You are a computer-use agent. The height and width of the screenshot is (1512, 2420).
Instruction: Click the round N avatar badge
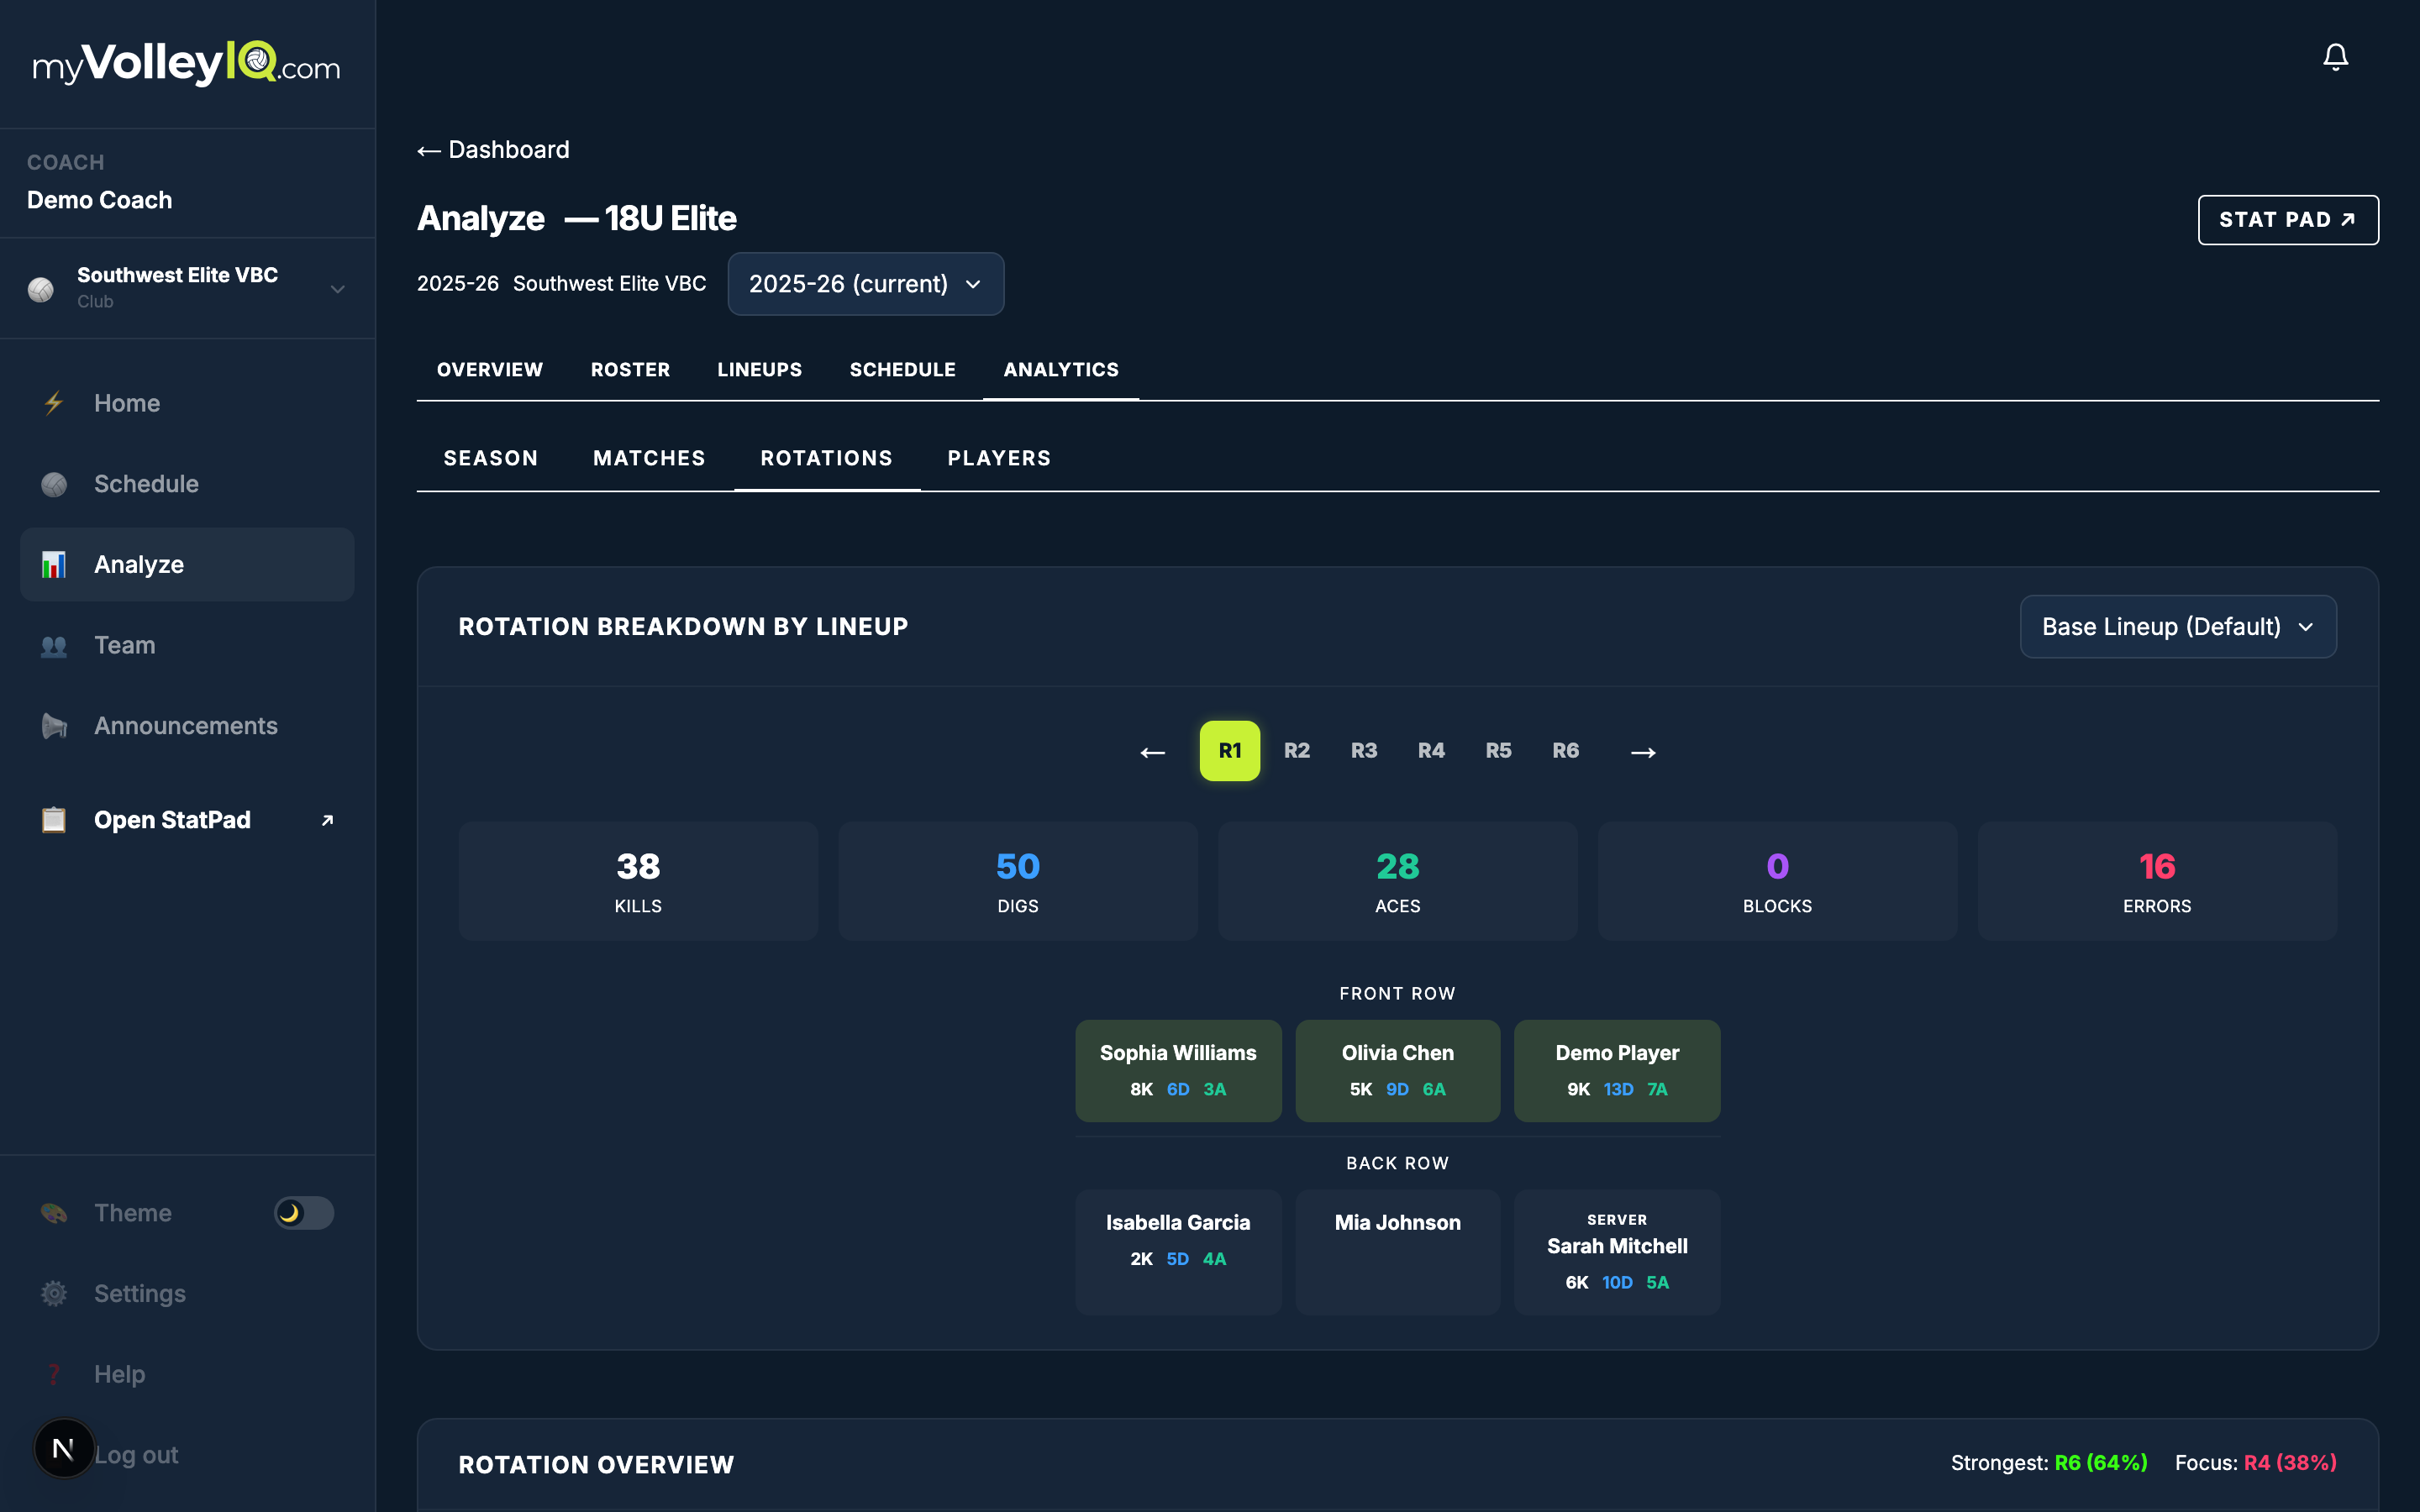tap(64, 1448)
